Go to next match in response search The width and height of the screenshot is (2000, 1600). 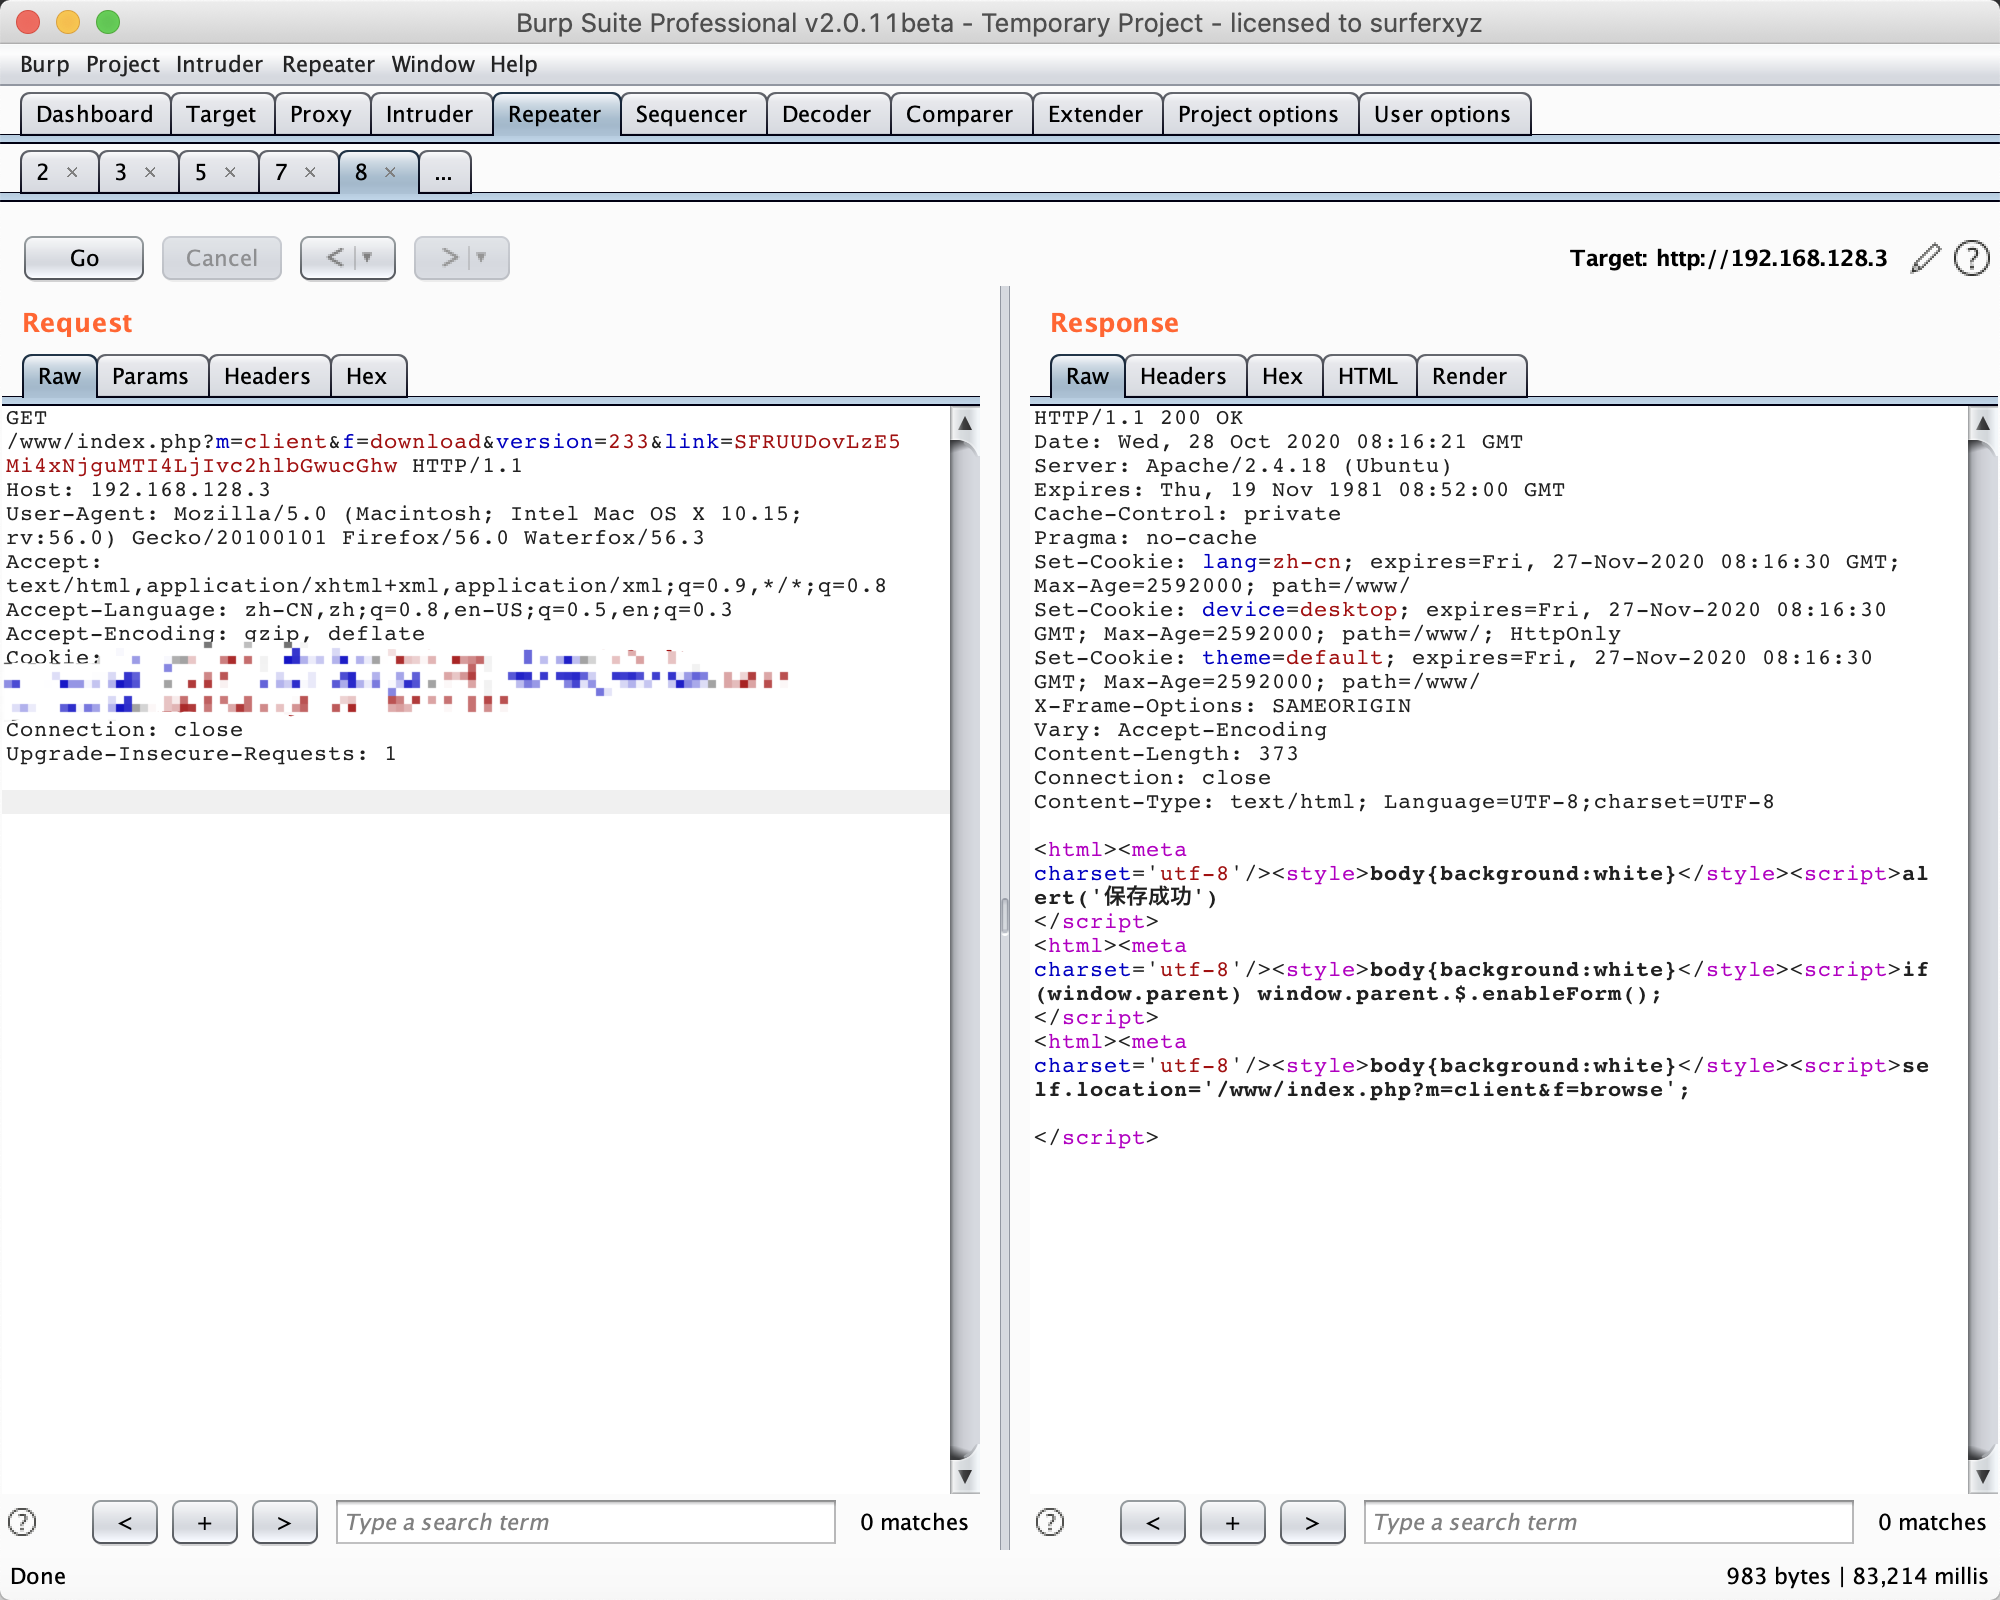point(1311,1522)
